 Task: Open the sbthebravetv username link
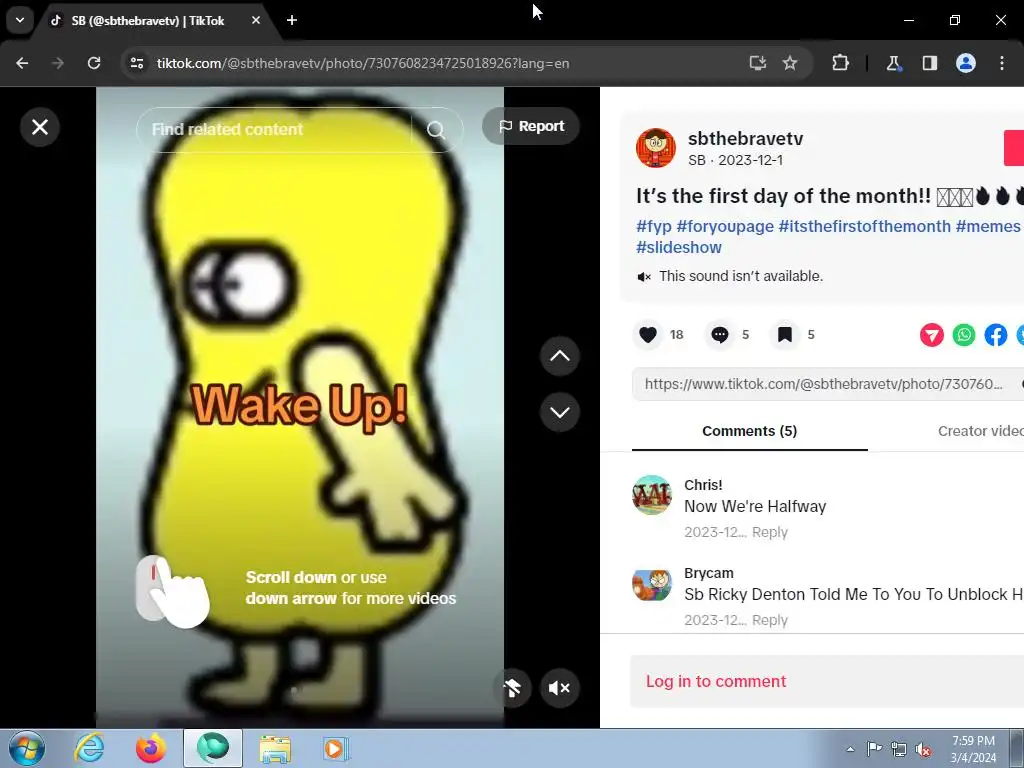745,138
